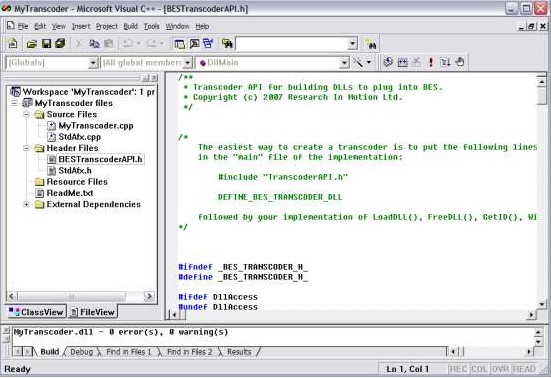Open the find text combo dropdown arrow
Viewport: 551px width, 378px height.
tap(352, 44)
